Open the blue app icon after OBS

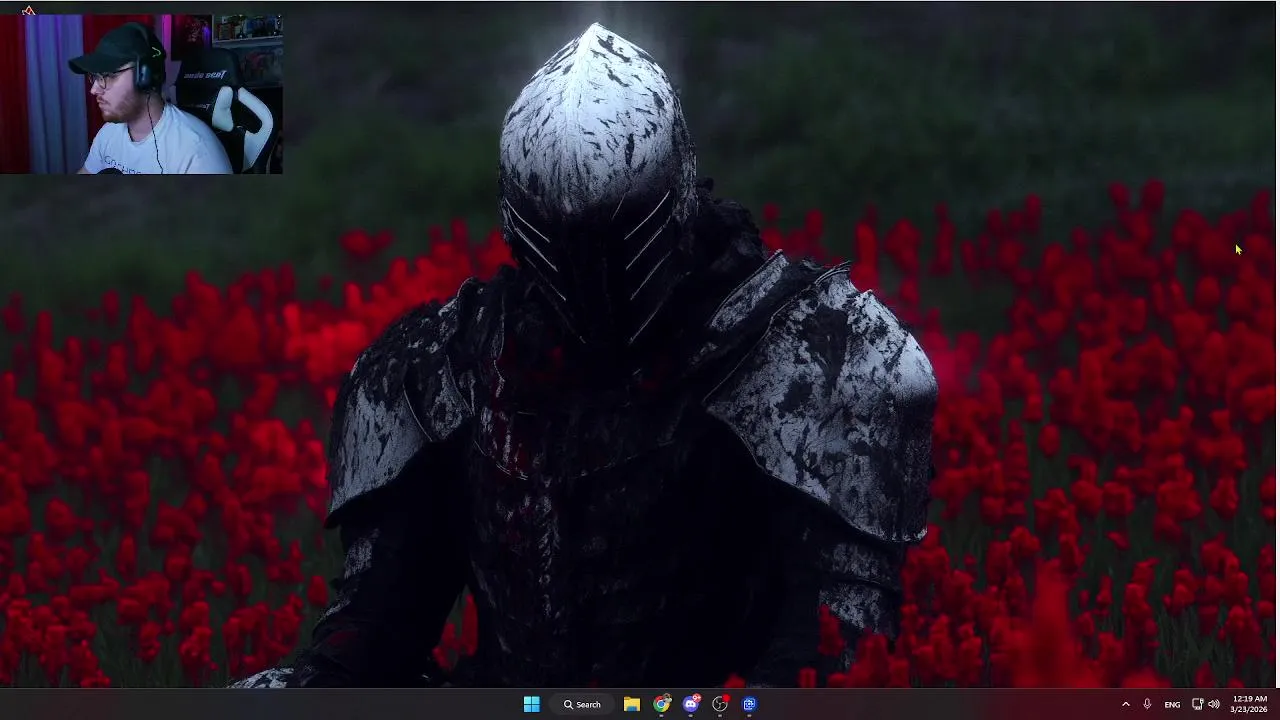coord(749,704)
